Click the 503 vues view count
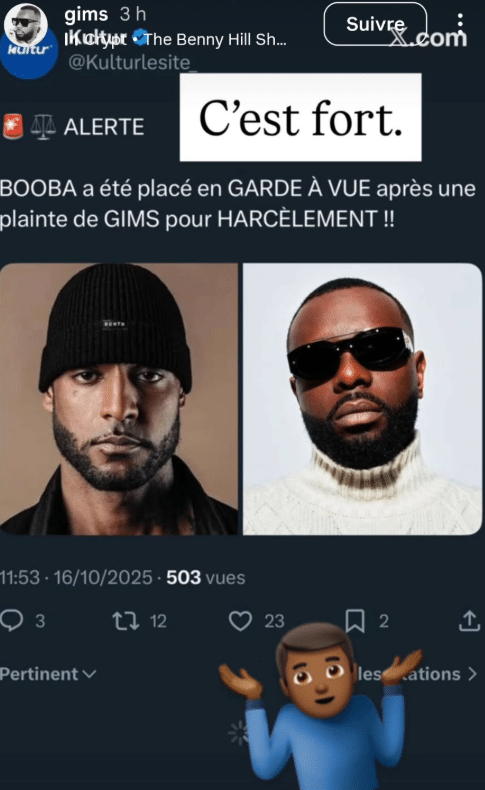 (x=205, y=577)
